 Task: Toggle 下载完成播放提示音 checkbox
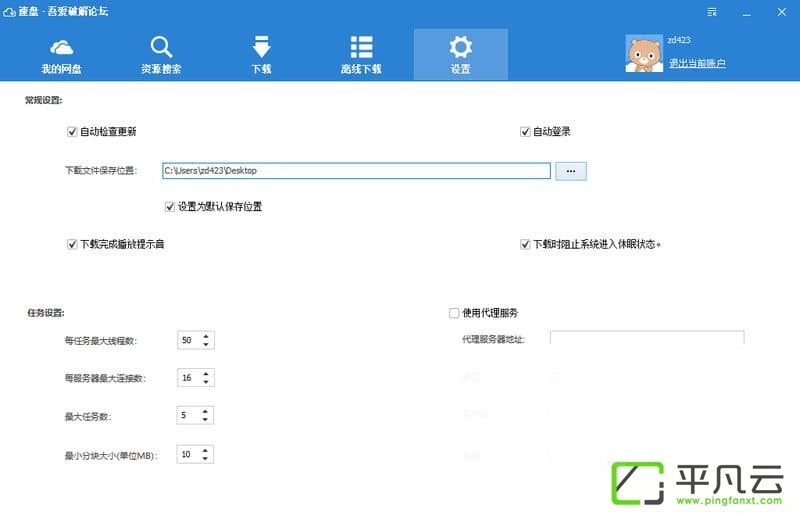pos(72,244)
